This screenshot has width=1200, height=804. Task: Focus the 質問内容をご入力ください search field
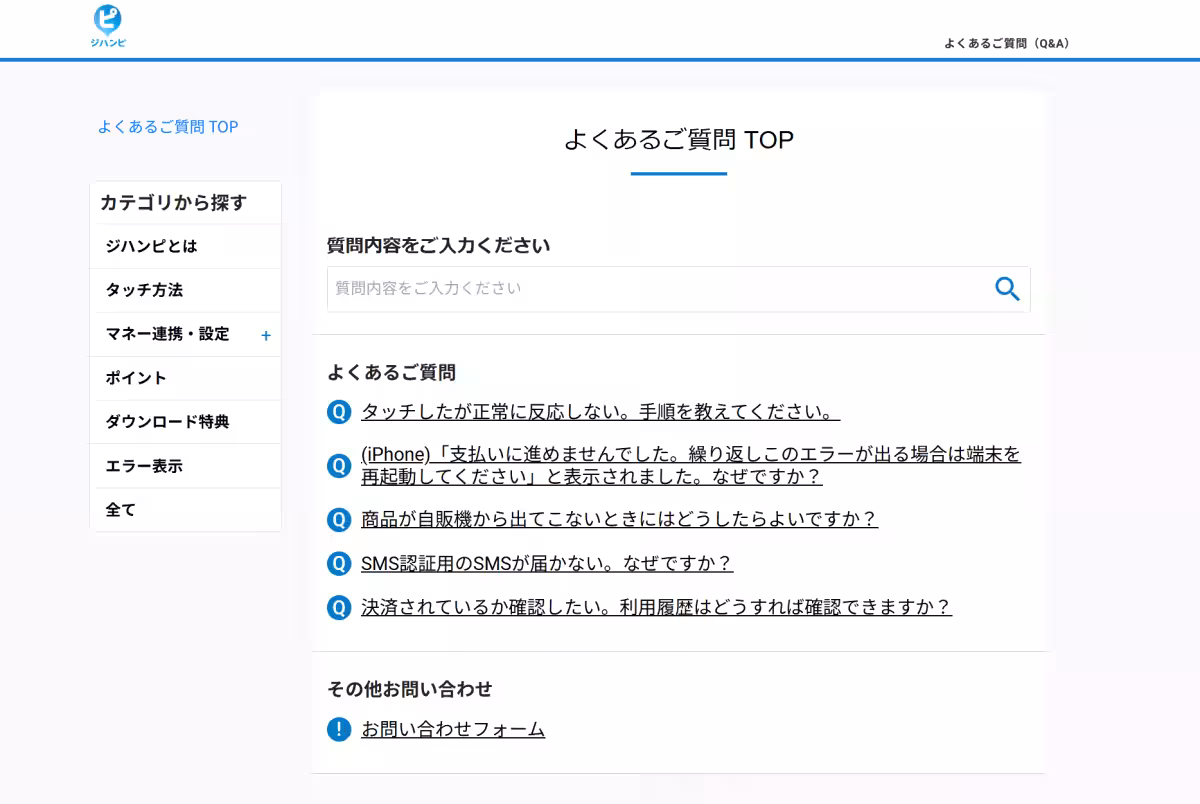[655, 289]
